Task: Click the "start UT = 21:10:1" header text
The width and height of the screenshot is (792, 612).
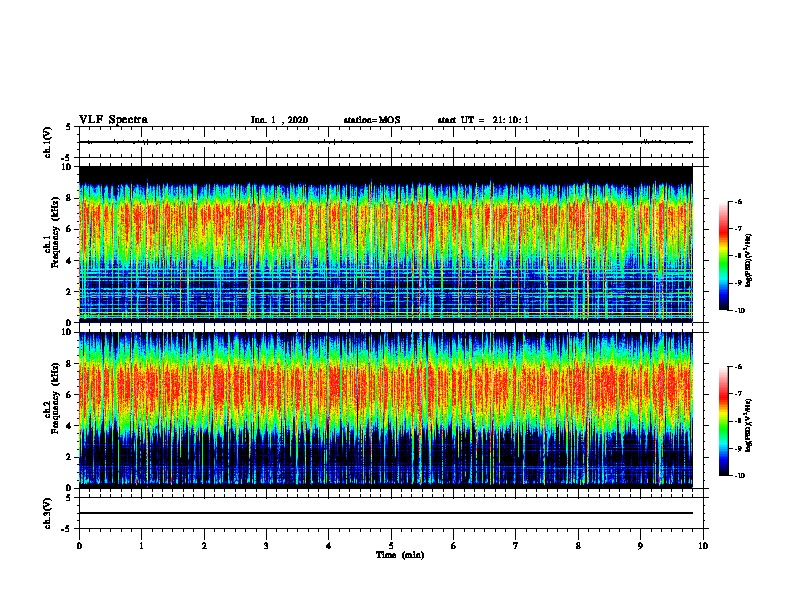Action: pos(483,120)
